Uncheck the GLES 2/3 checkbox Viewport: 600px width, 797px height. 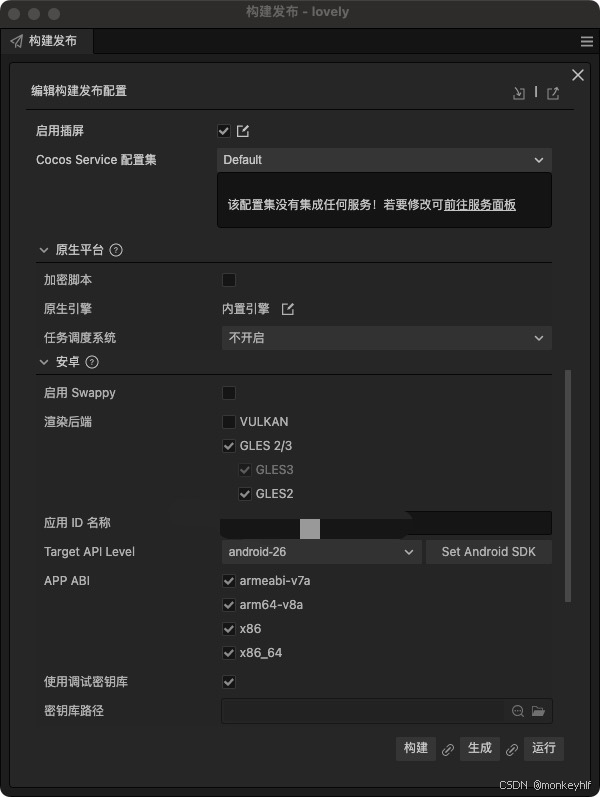(x=229, y=446)
